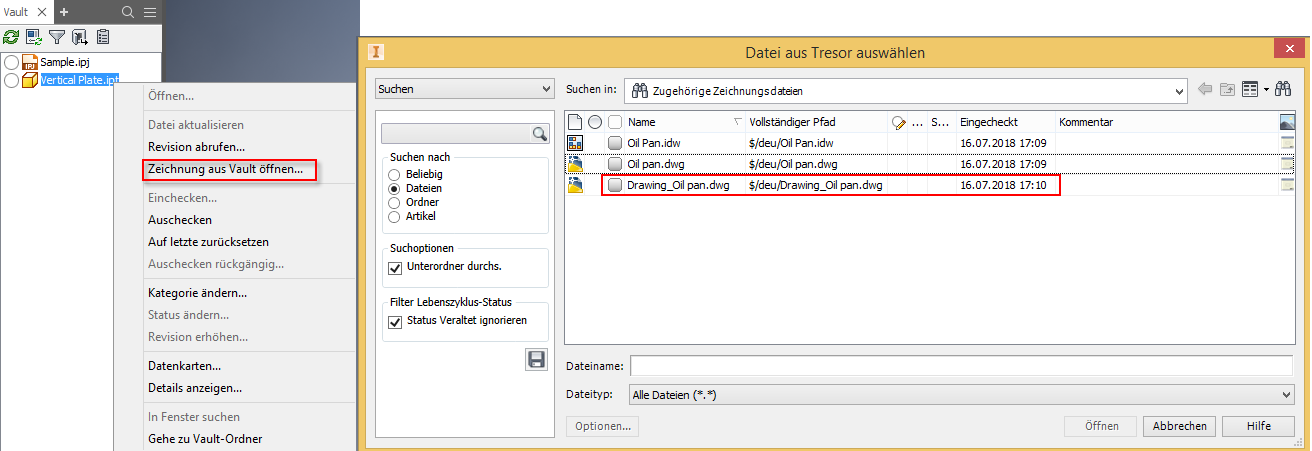Click the date 16.07.2018 17:10

[x=1003, y=185]
